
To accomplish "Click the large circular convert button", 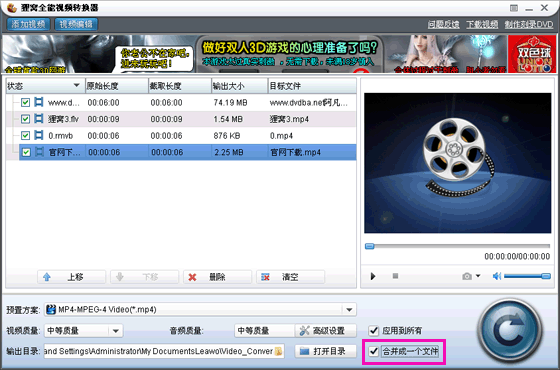I will coord(510,330).
